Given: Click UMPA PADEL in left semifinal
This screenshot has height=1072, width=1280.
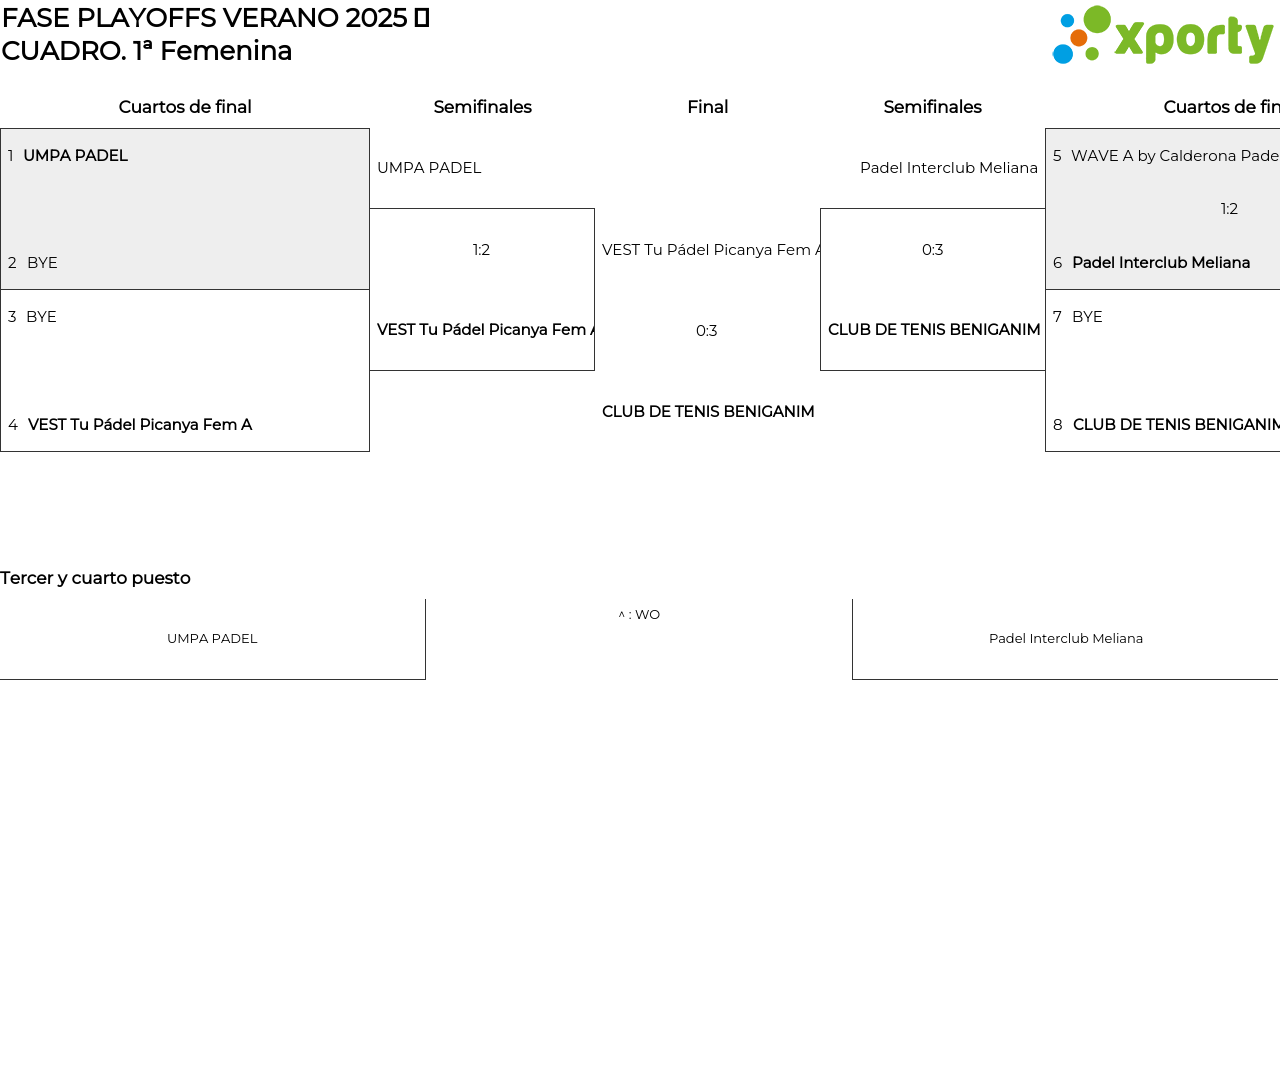Looking at the screenshot, I should point(429,168).
